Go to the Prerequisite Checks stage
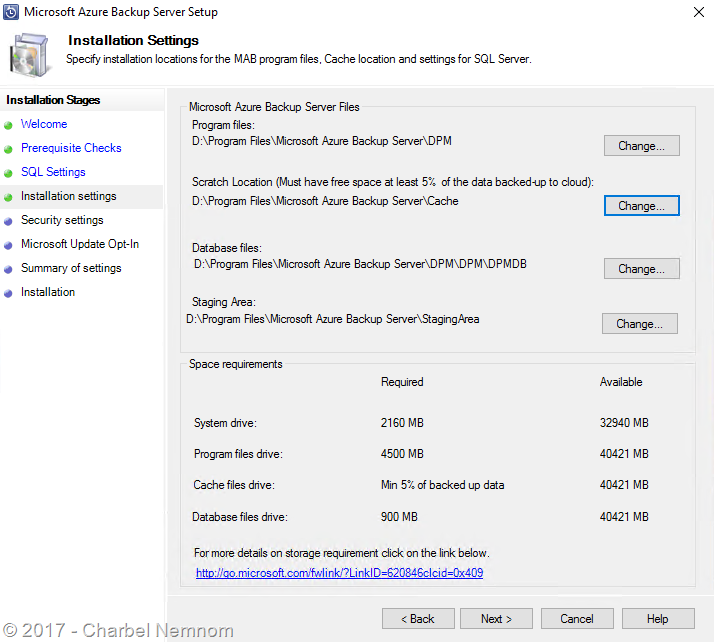The width and height of the screenshot is (714, 642). [71, 148]
